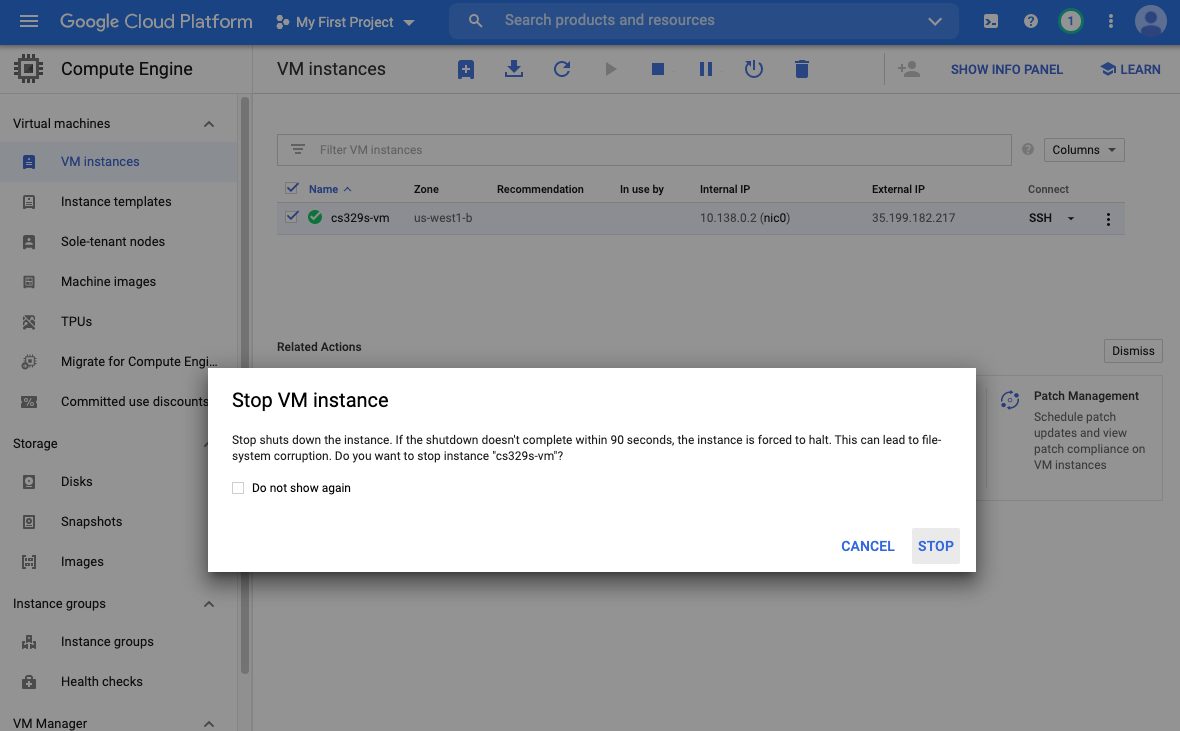Confirm with the STOP button
The image size is (1180, 731).
pyautogui.click(x=935, y=546)
